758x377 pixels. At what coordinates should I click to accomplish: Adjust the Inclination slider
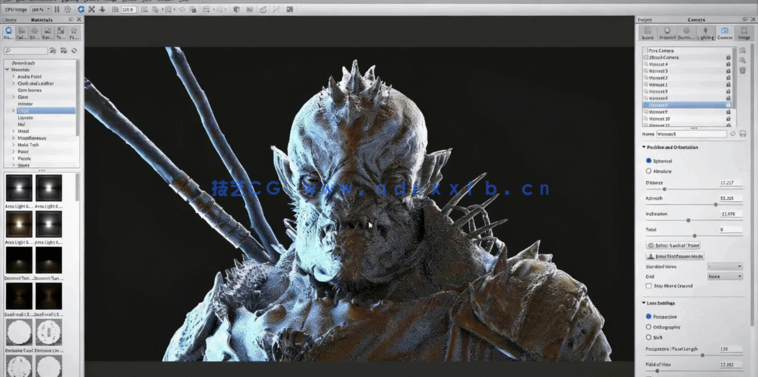click(x=688, y=220)
